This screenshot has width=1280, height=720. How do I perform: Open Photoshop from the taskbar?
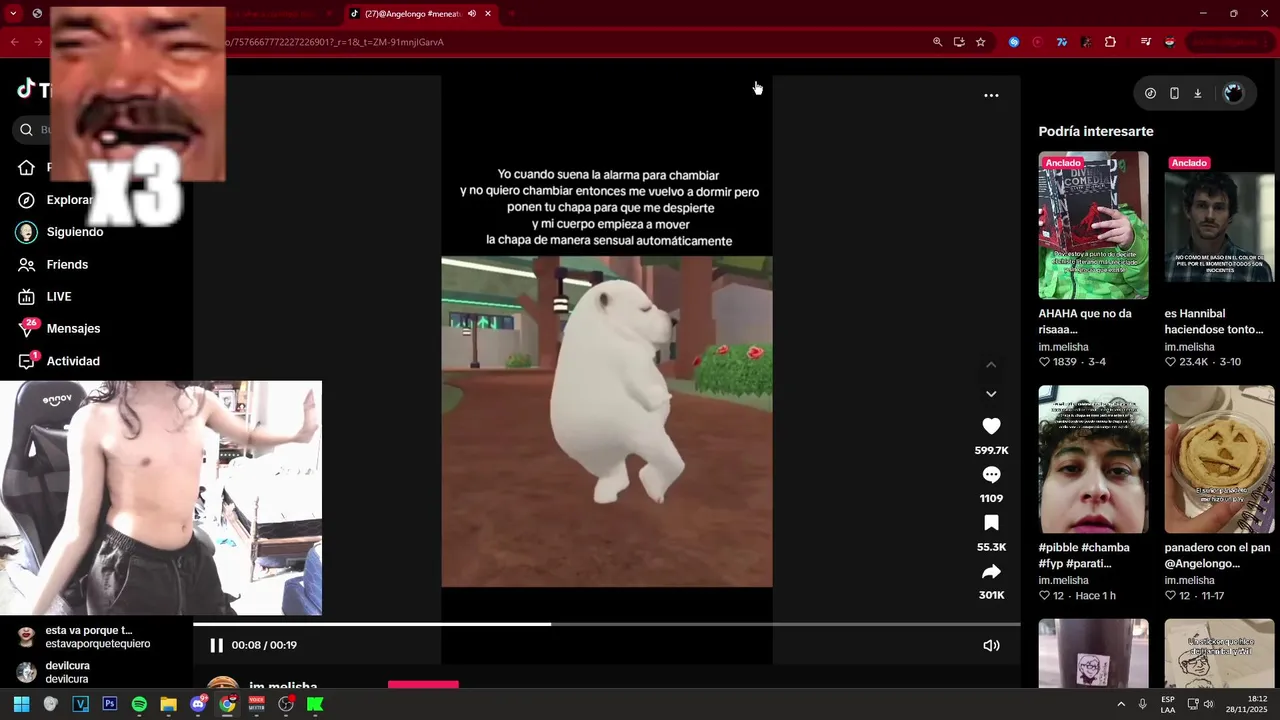click(x=110, y=704)
